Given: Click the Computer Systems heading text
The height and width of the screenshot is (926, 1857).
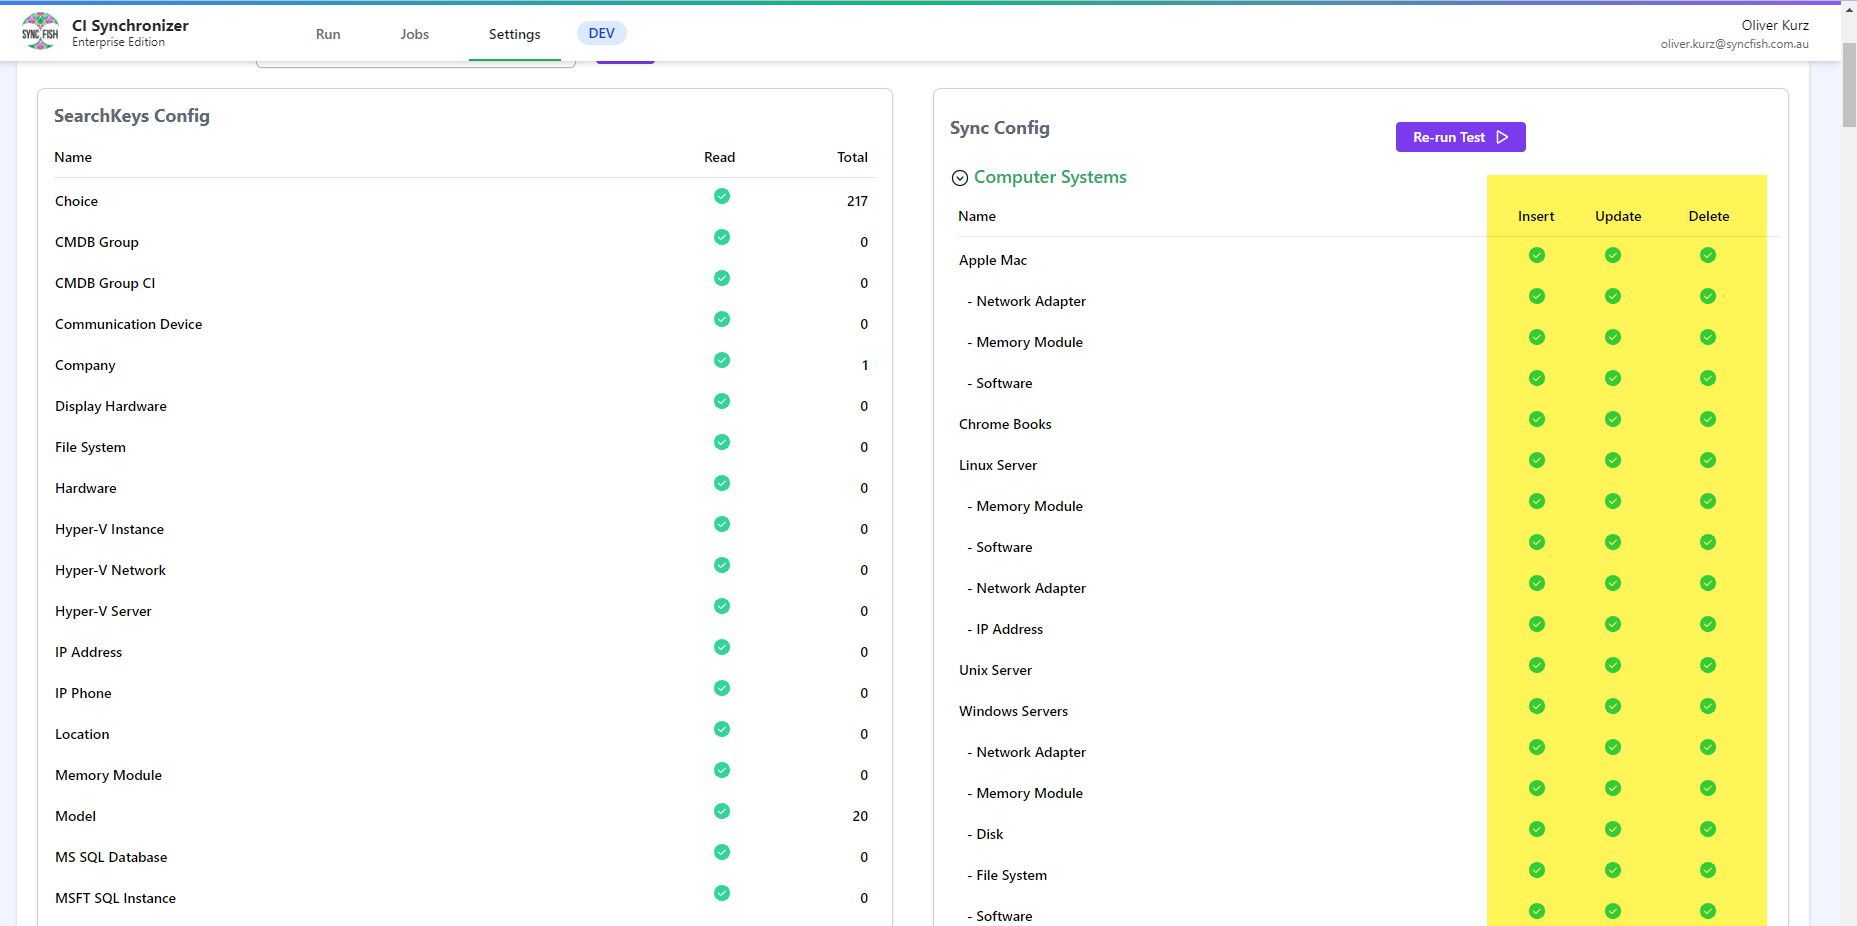Looking at the screenshot, I should pos(1050,177).
